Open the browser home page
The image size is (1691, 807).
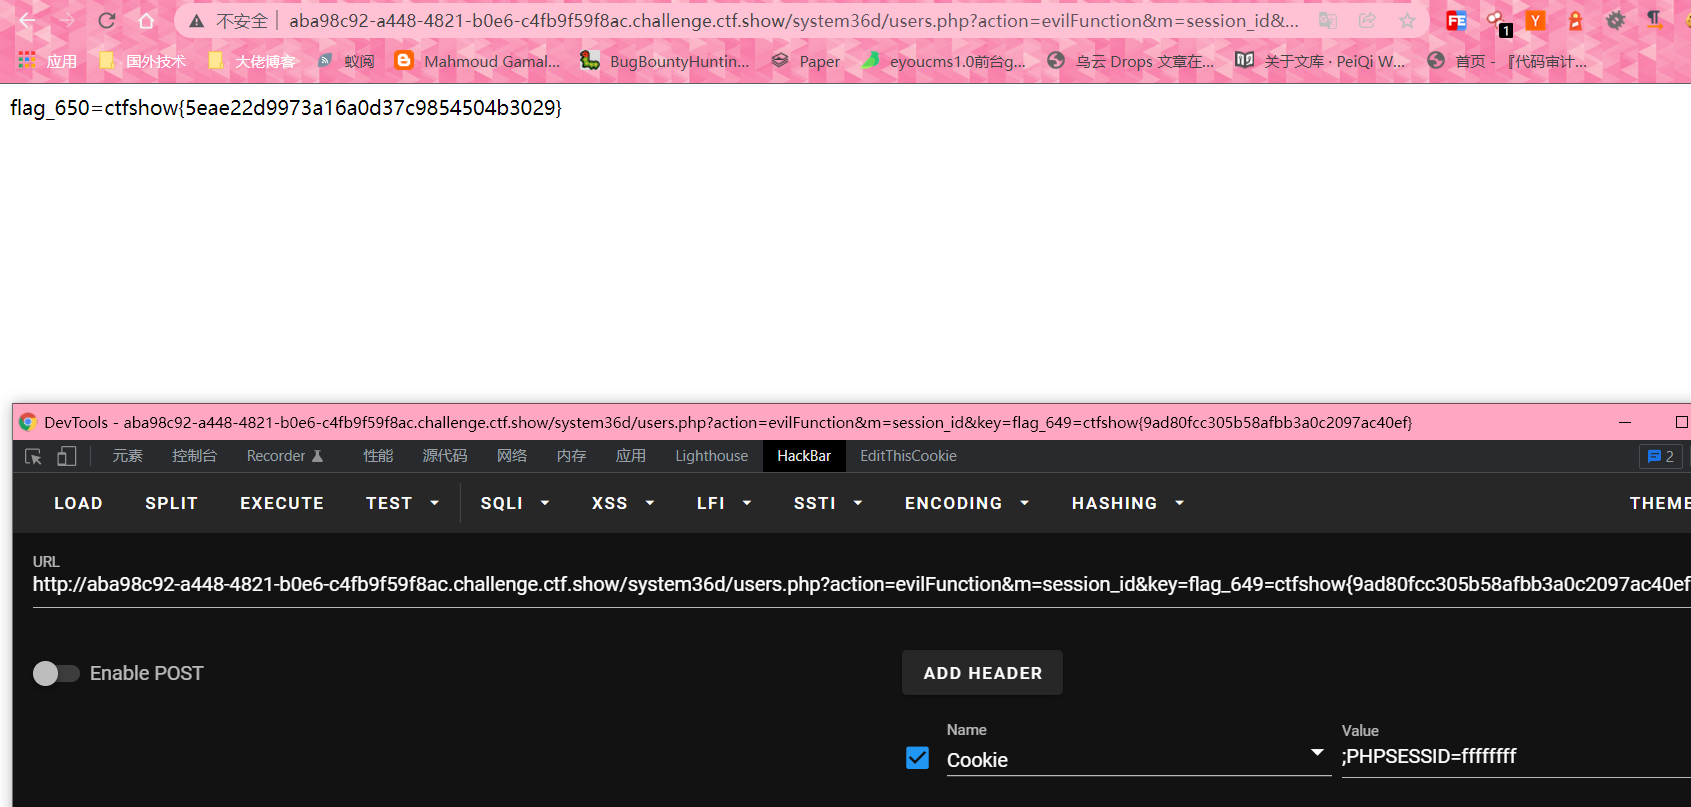146,20
